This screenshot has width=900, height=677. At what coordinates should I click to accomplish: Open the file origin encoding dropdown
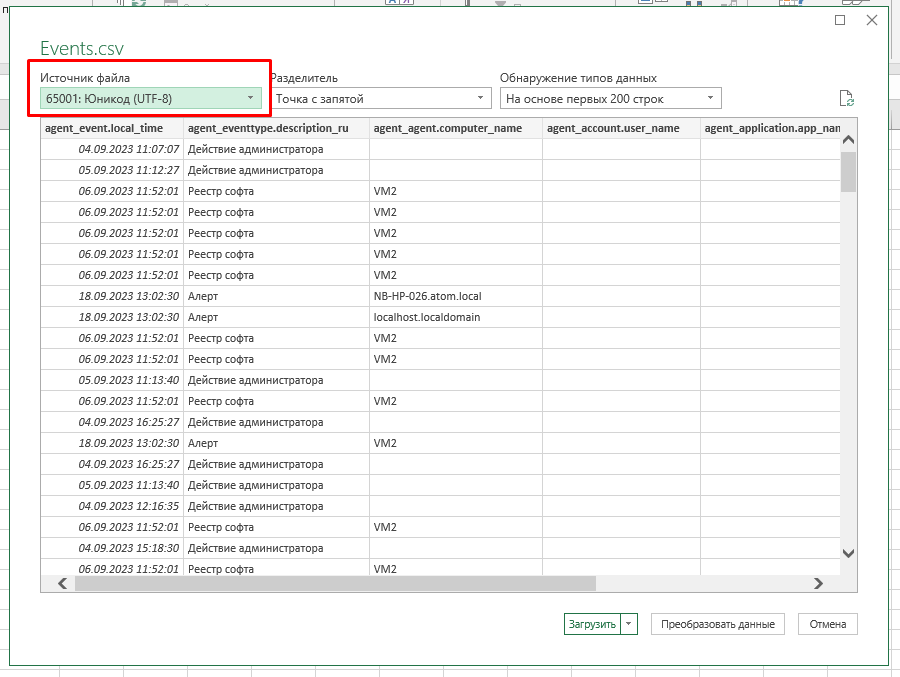[251, 97]
